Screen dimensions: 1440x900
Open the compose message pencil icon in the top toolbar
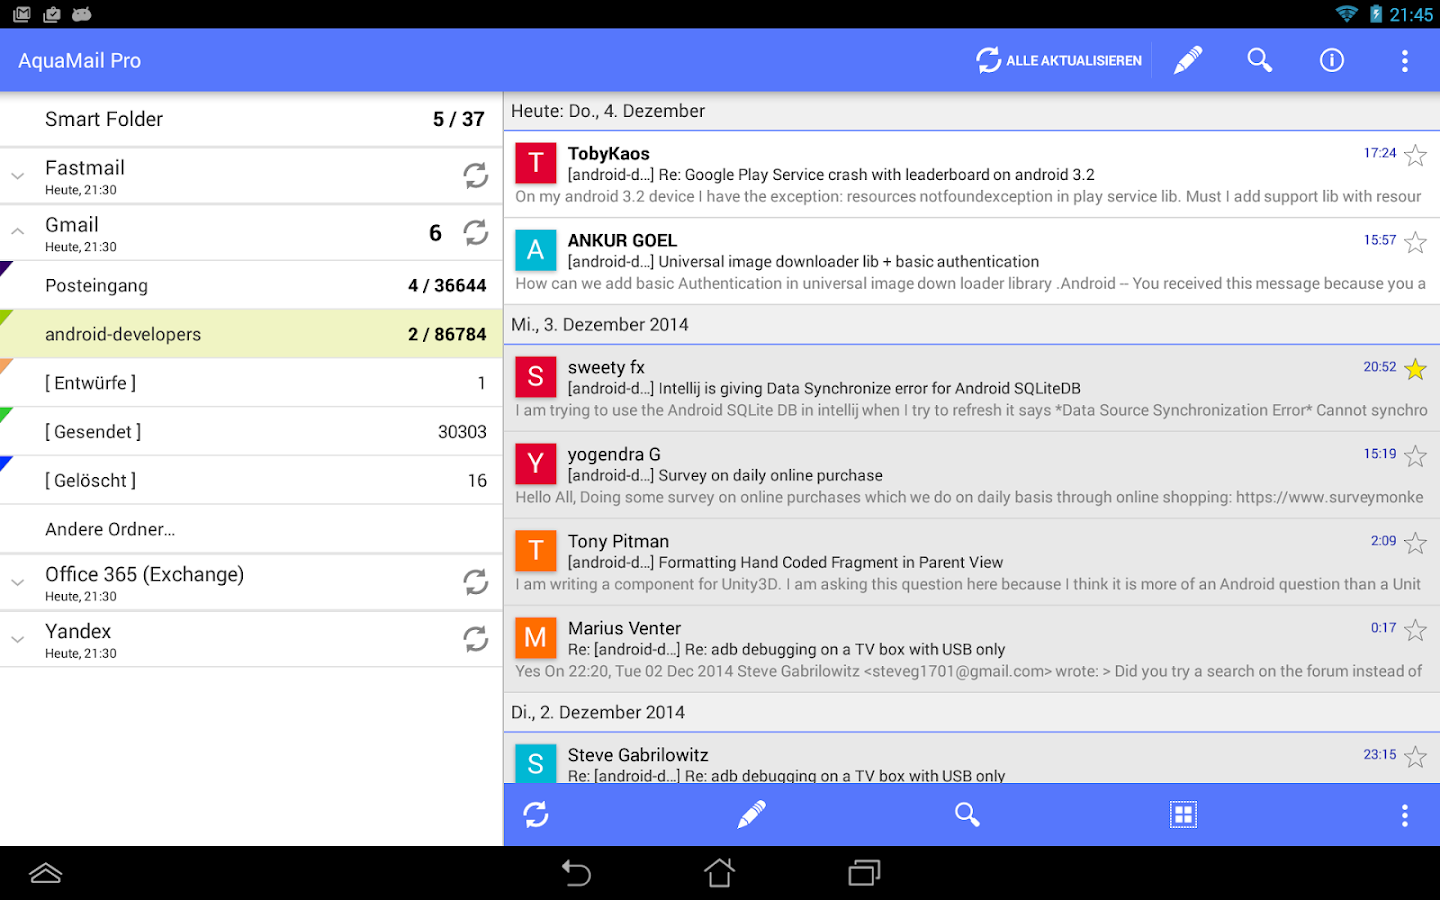pos(1187,60)
